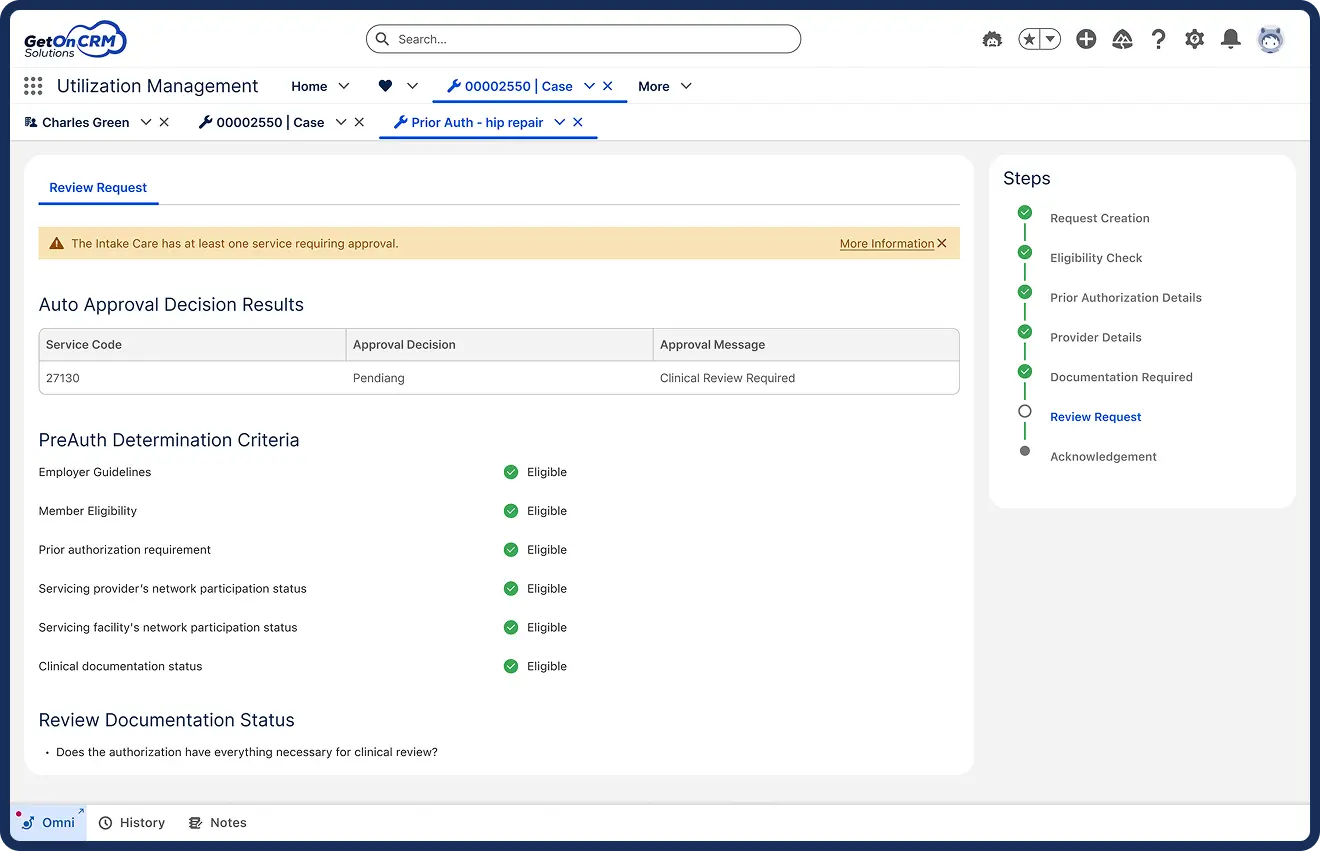Viewport: 1320px width, 851px height.
Task: Click the Help question mark icon
Action: [x=1158, y=39]
